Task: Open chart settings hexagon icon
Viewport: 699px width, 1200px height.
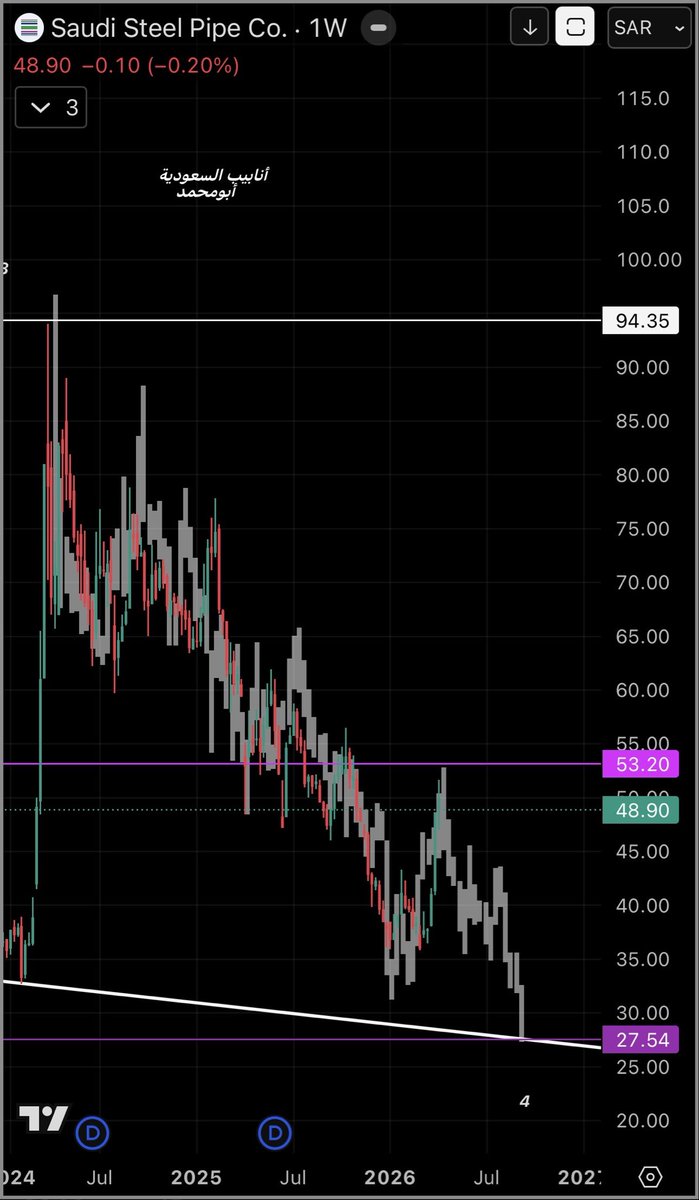Action: (x=650, y=1176)
